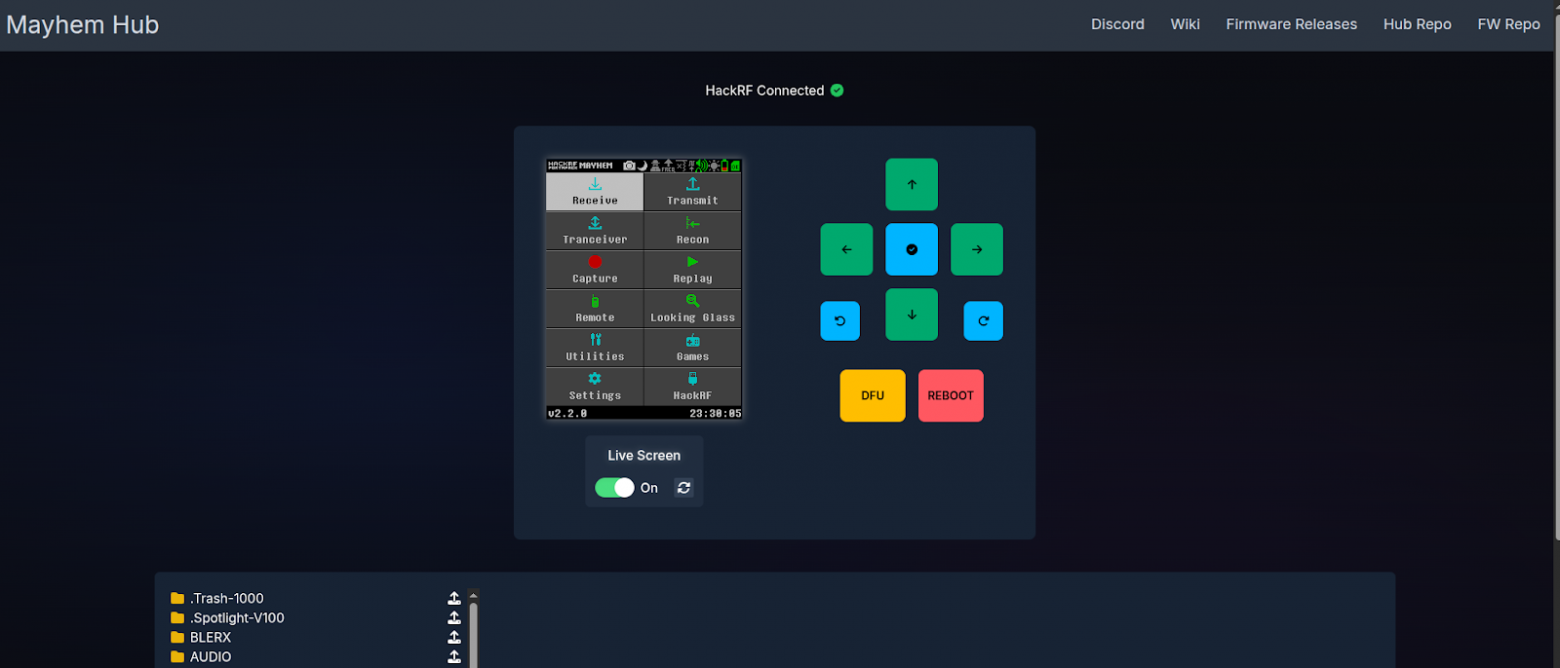Expand the BLERX folder
Image resolution: width=1560 pixels, height=668 pixels.
pyautogui.click(x=210, y=637)
